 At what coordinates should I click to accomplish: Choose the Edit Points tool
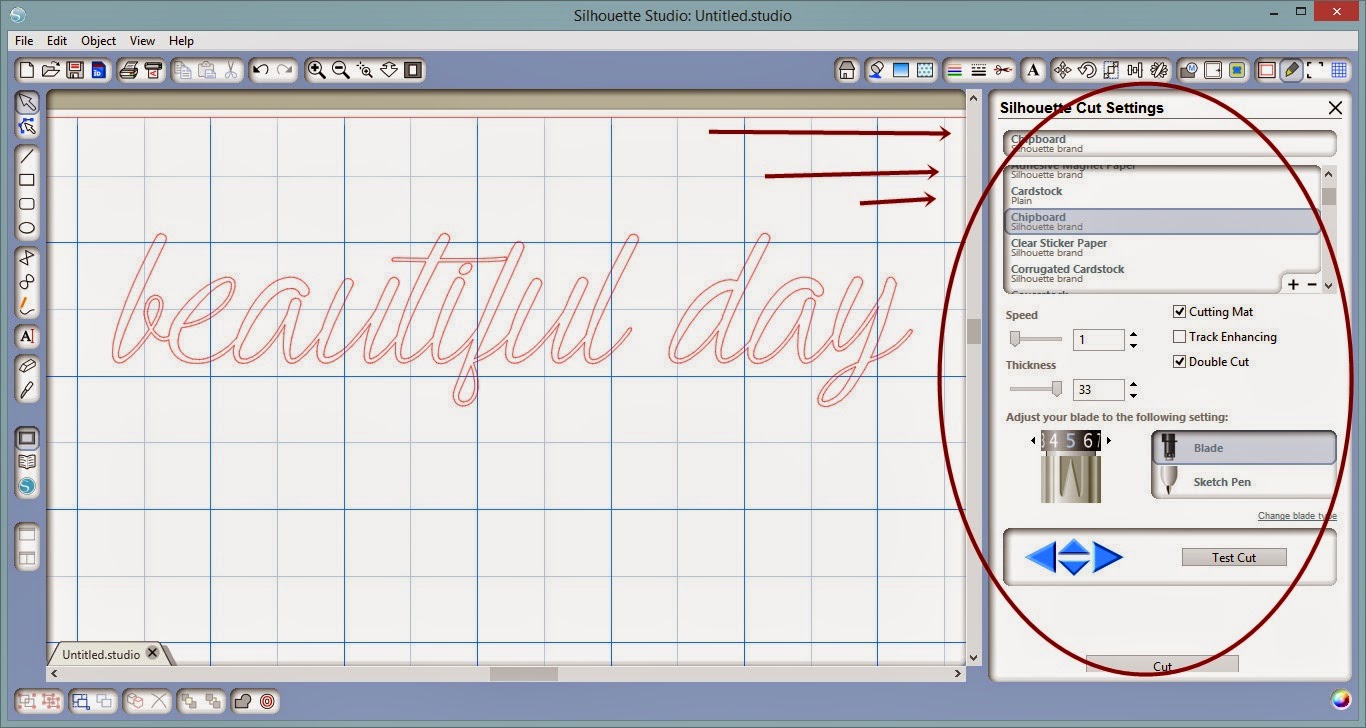pos(27,126)
